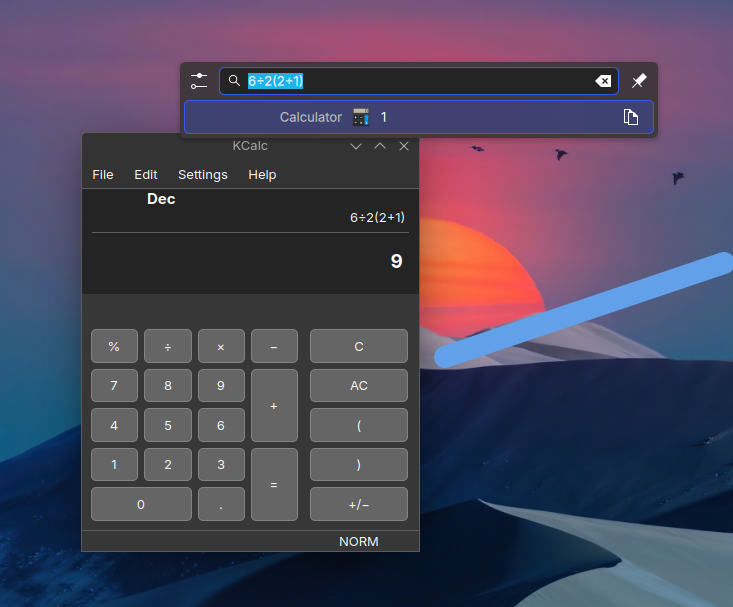Click the divide button
Image resolution: width=733 pixels, height=607 pixels.
[x=168, y=346]
